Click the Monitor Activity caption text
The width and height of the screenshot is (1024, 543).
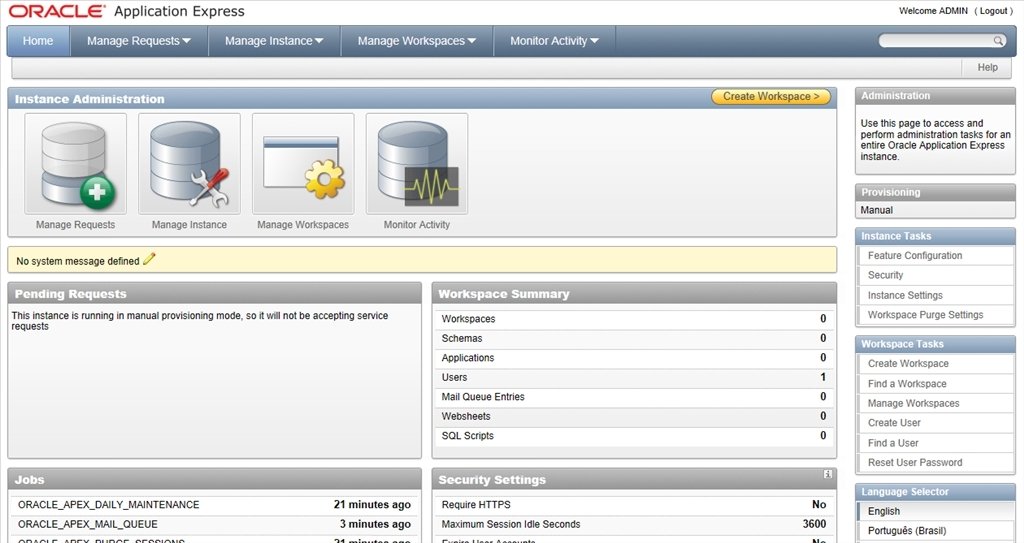pos(417,225)
